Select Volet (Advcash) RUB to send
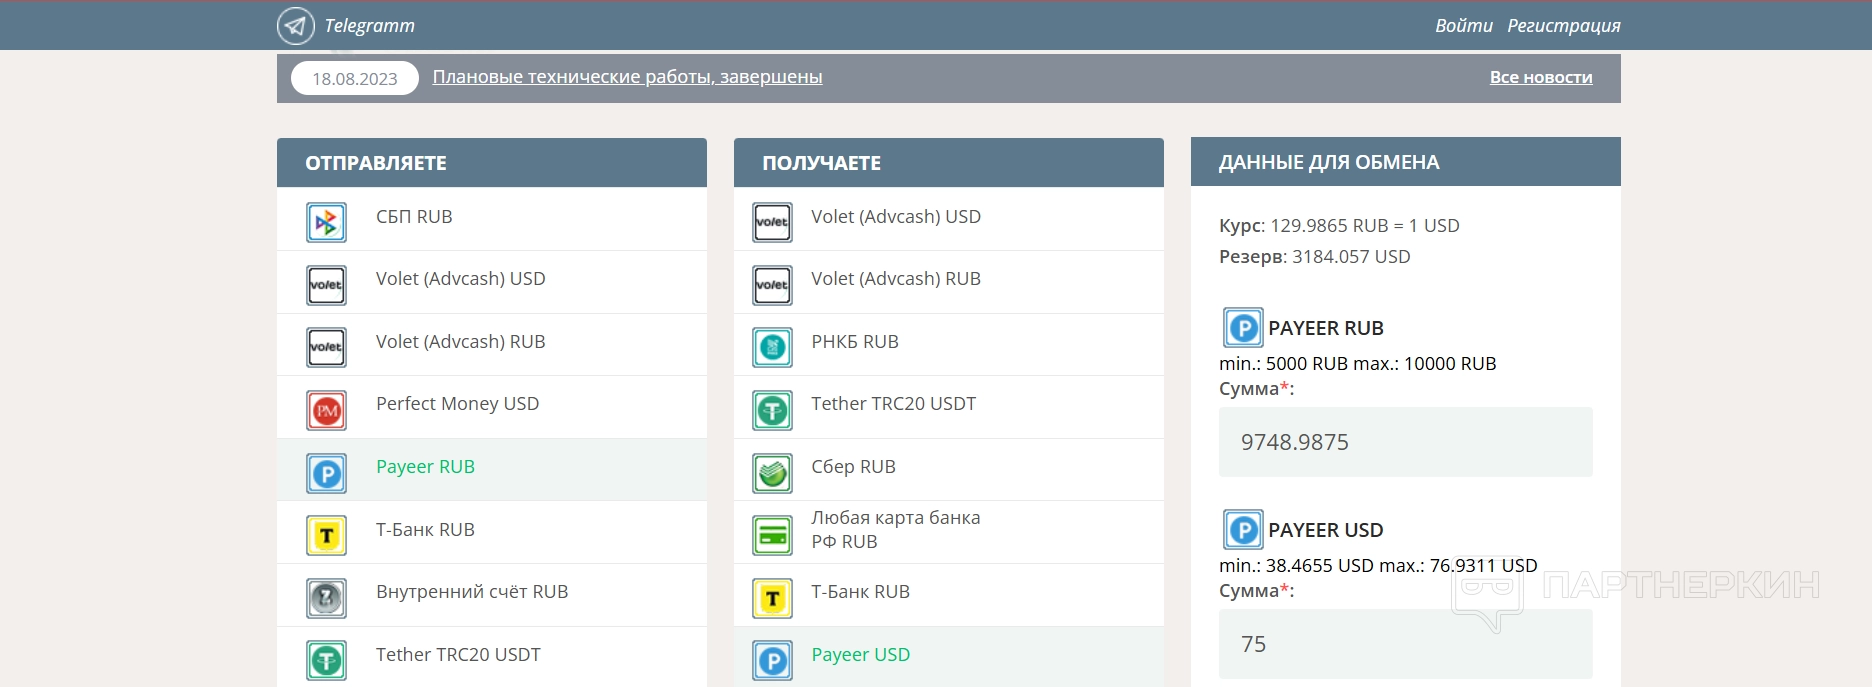This screenshot has height=687, width=1872. tap(492, 345)
